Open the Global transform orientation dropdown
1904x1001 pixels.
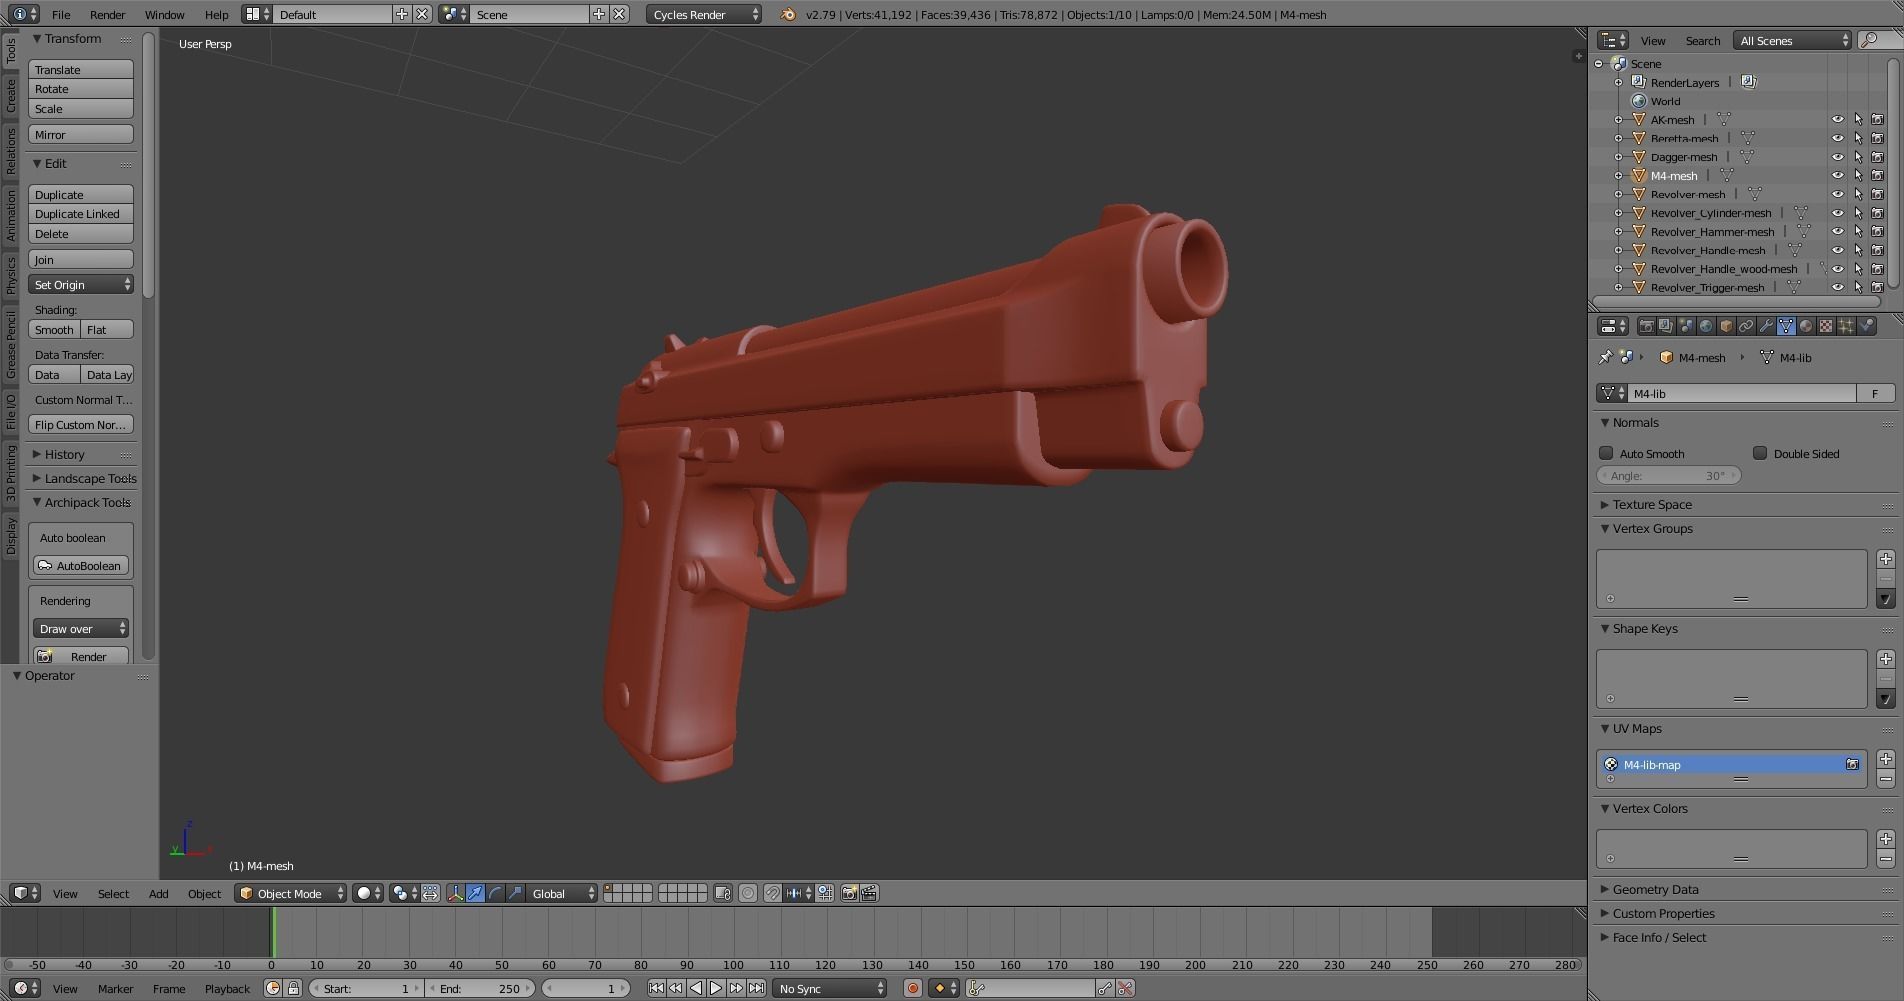coord(563,893)
